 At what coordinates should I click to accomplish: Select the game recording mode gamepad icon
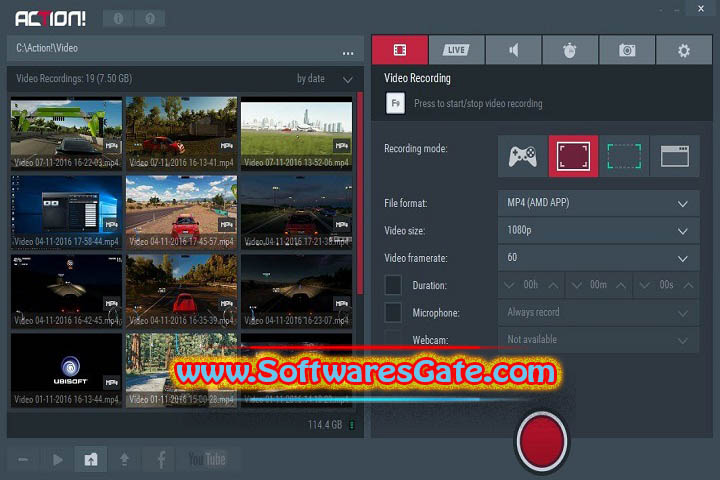(x=523, y=156)
